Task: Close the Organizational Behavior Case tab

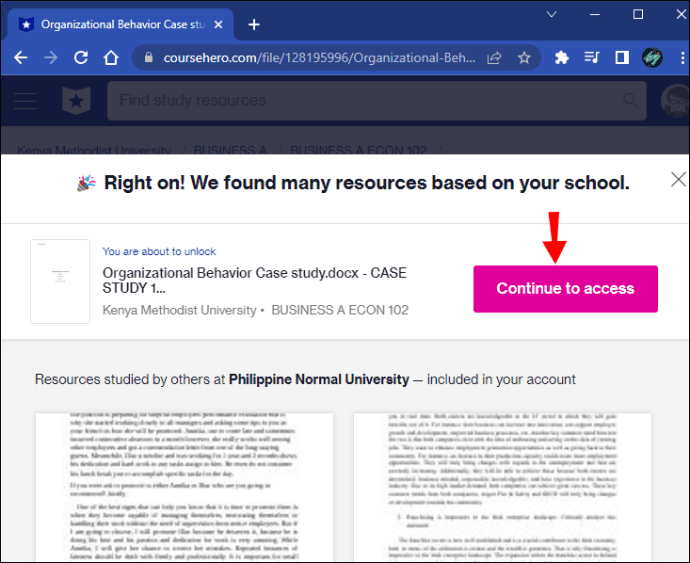Action: [x=218, y=25]
